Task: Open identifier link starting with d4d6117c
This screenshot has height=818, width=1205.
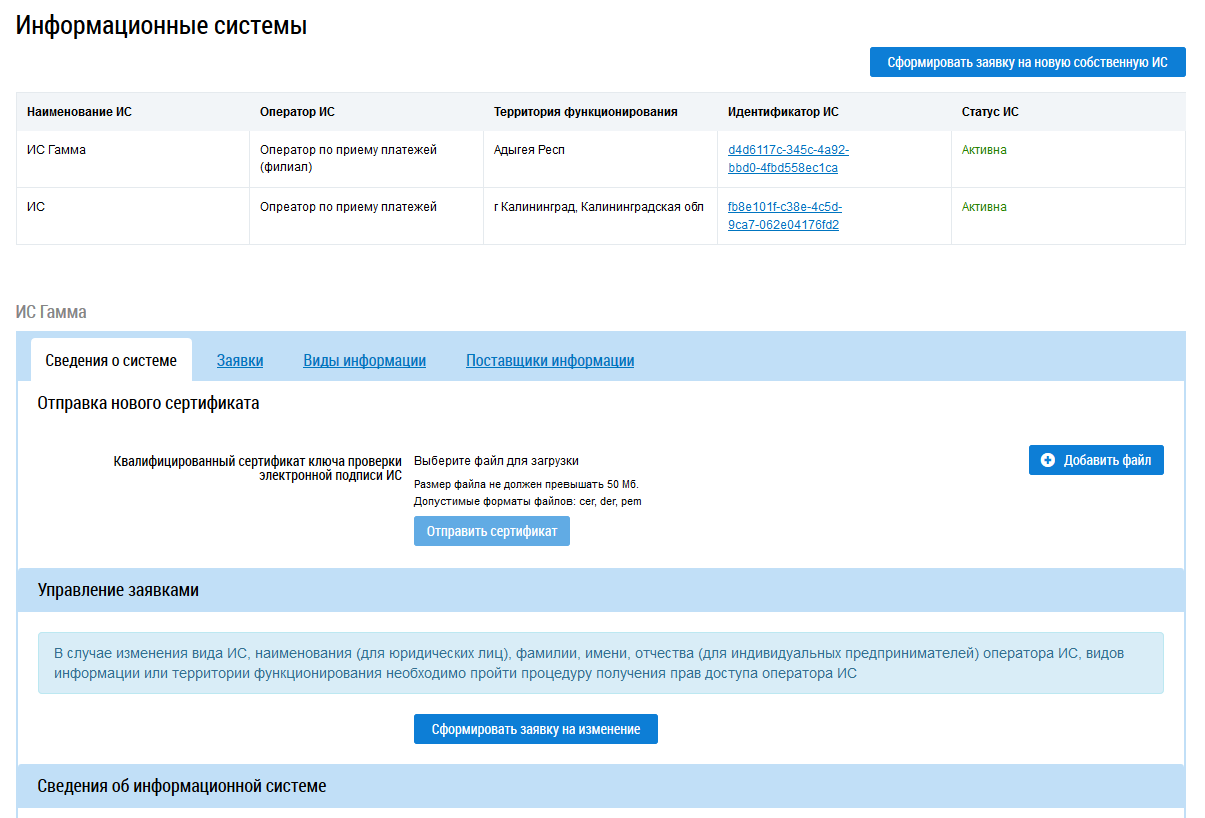Action: [x=788, y=159]
